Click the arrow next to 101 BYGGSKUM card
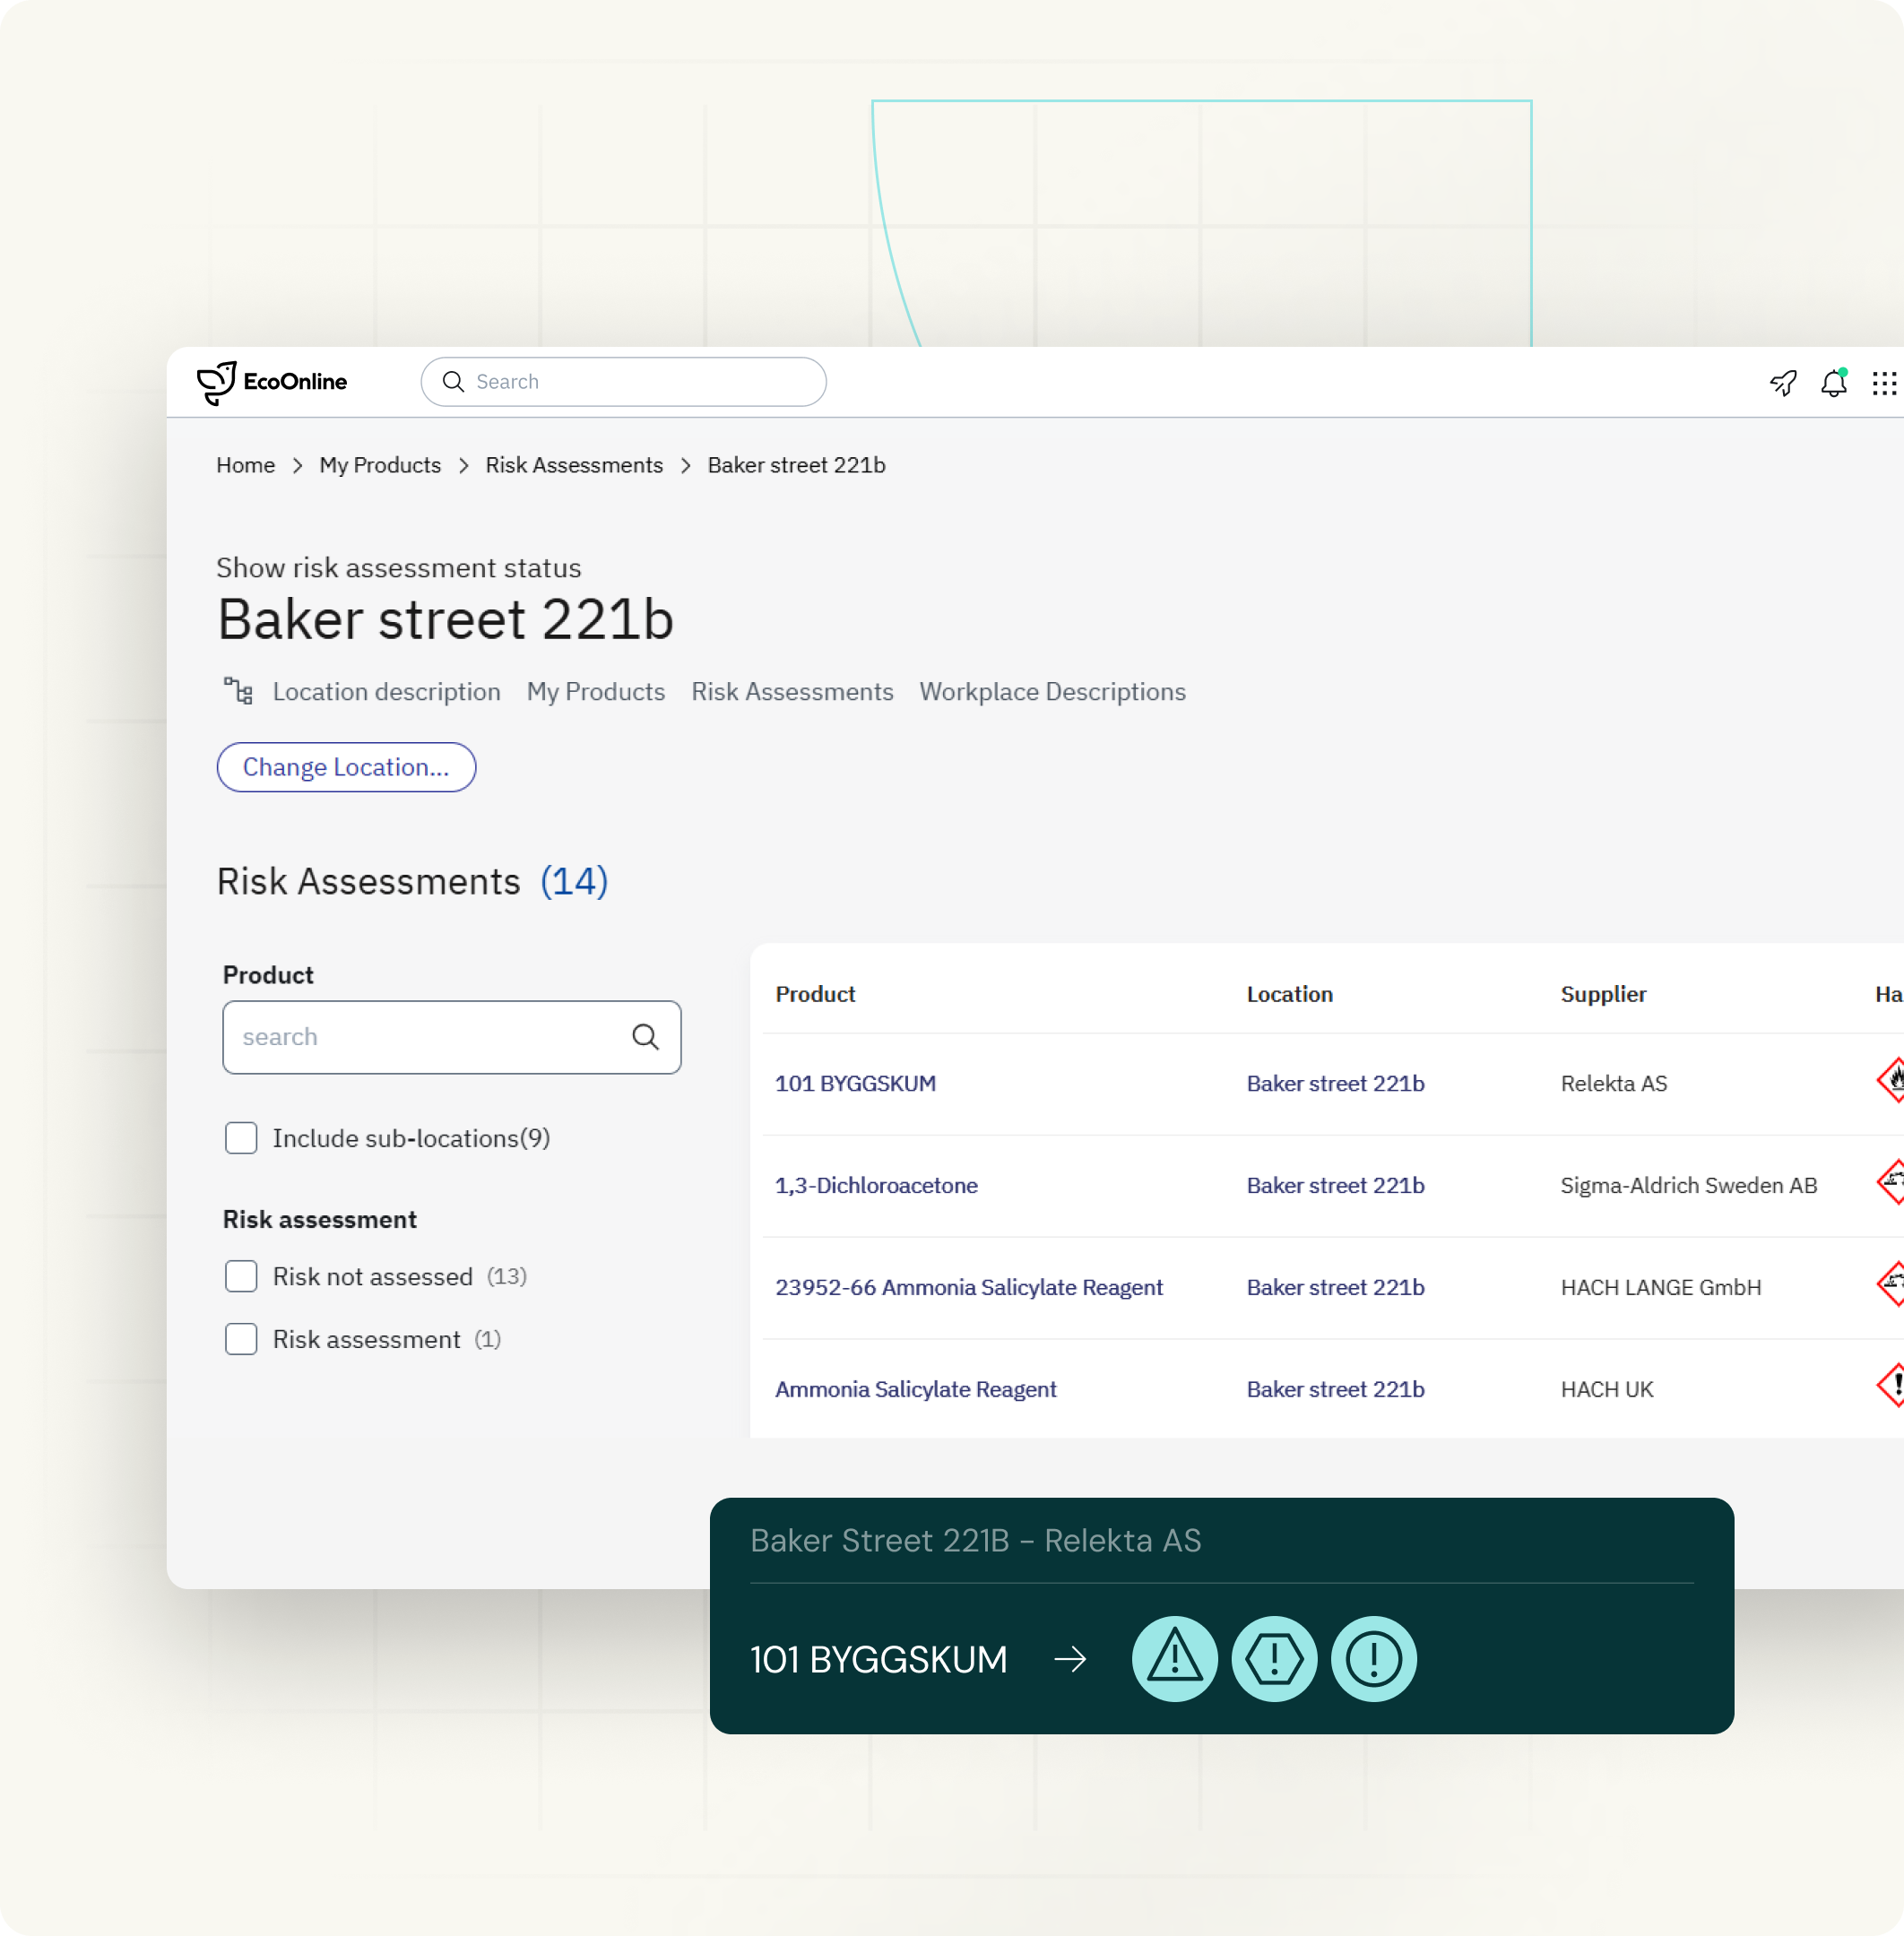 (x=1070, y=1660)
